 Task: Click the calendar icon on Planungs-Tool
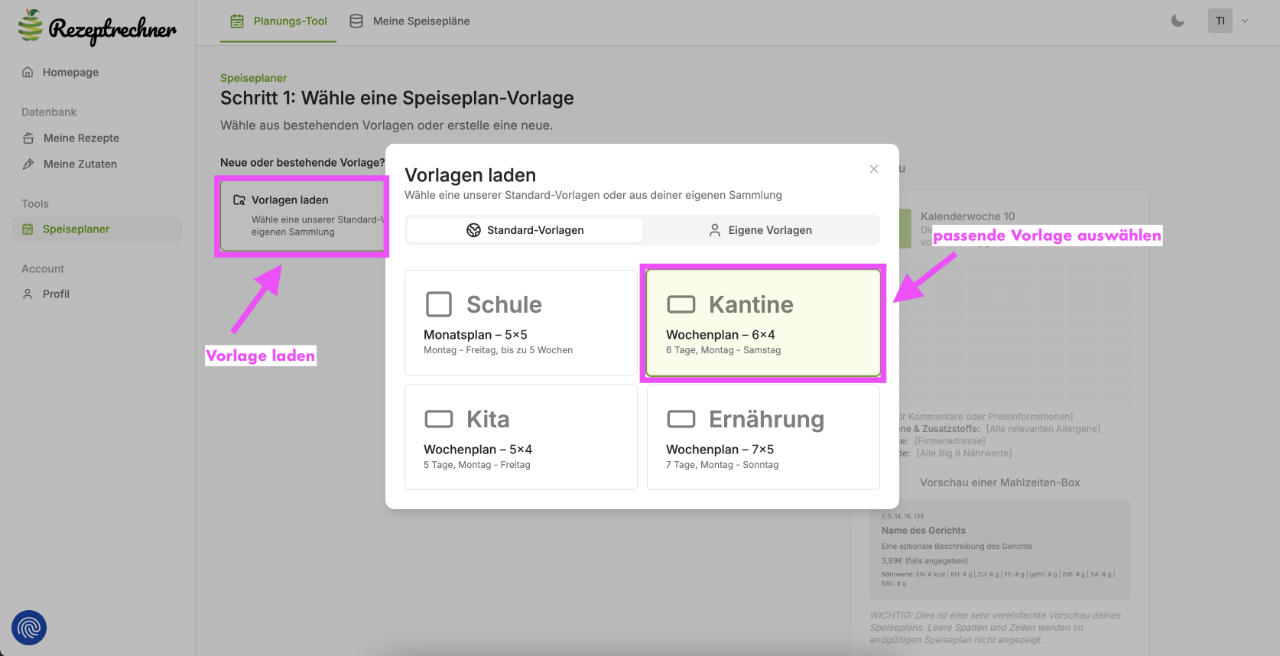click(x=235, y=19)
